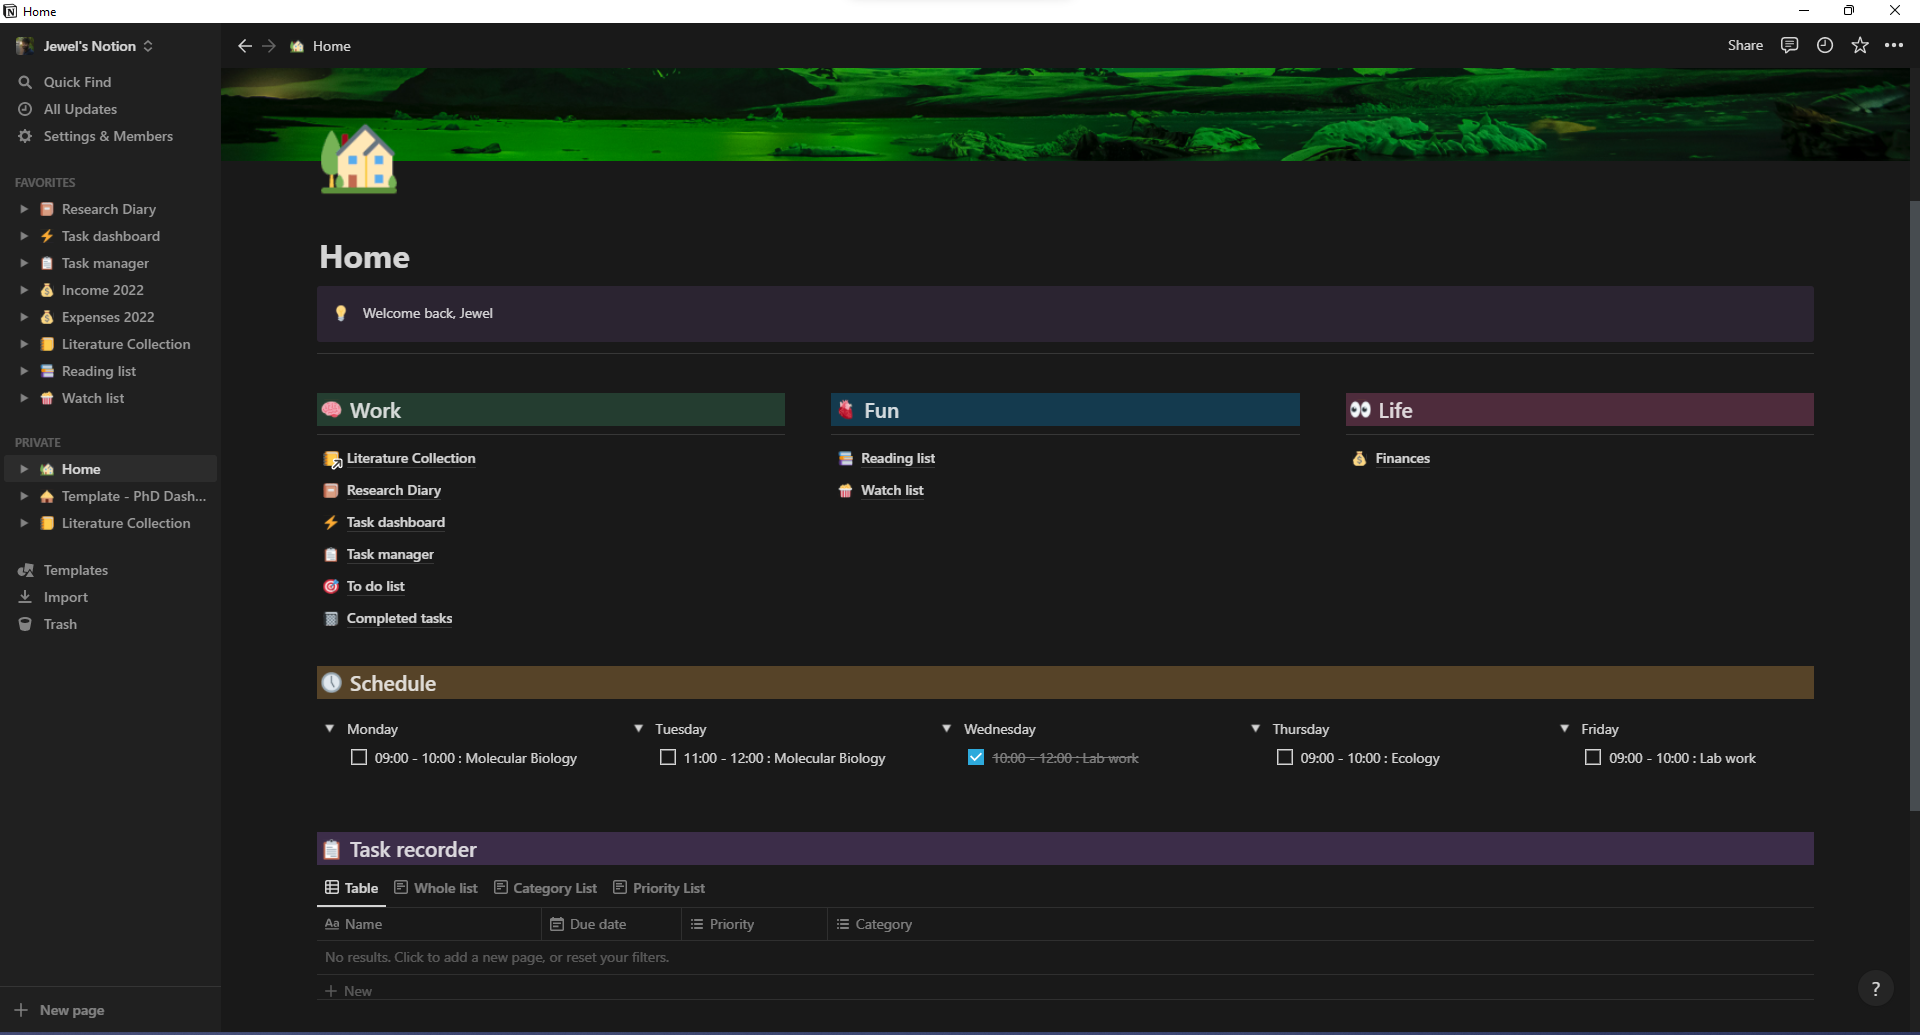Go back with the left arrow

[244, 46]
